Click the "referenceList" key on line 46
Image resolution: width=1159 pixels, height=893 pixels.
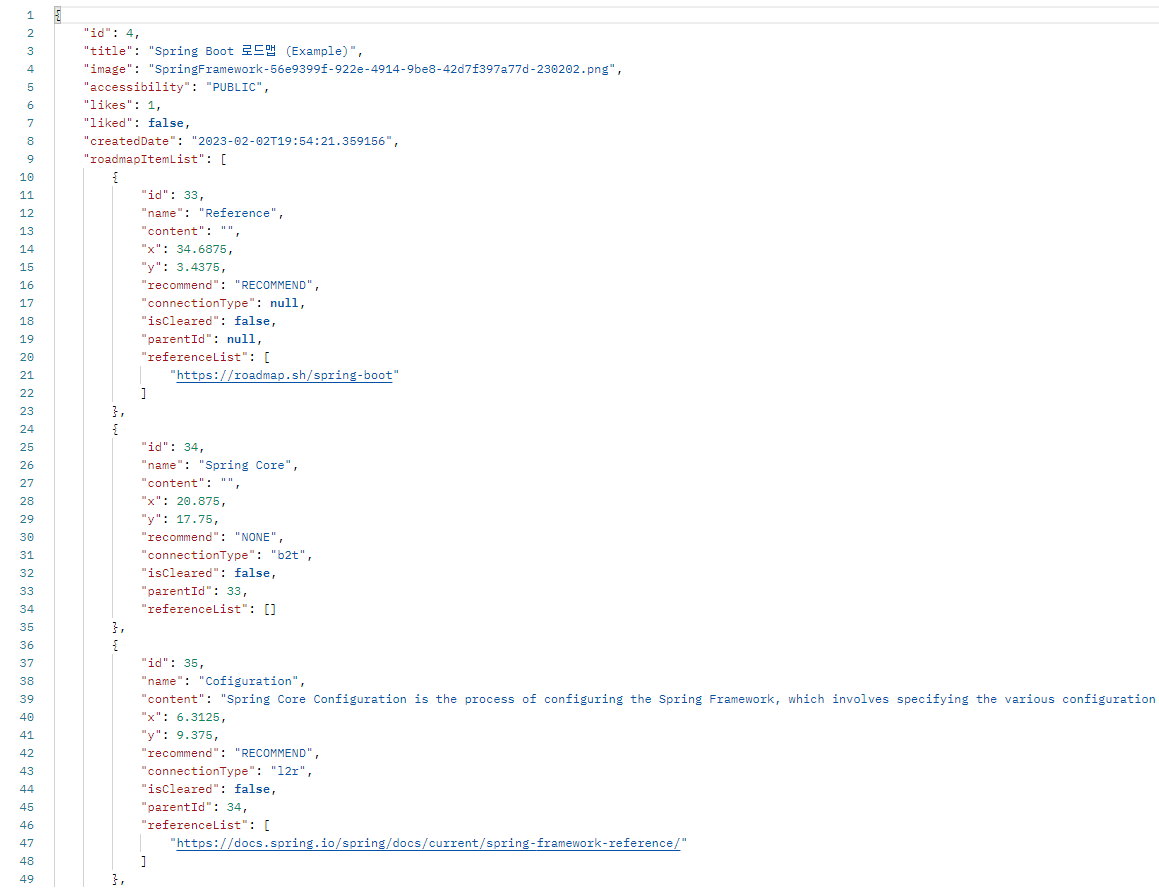(194, 825)
